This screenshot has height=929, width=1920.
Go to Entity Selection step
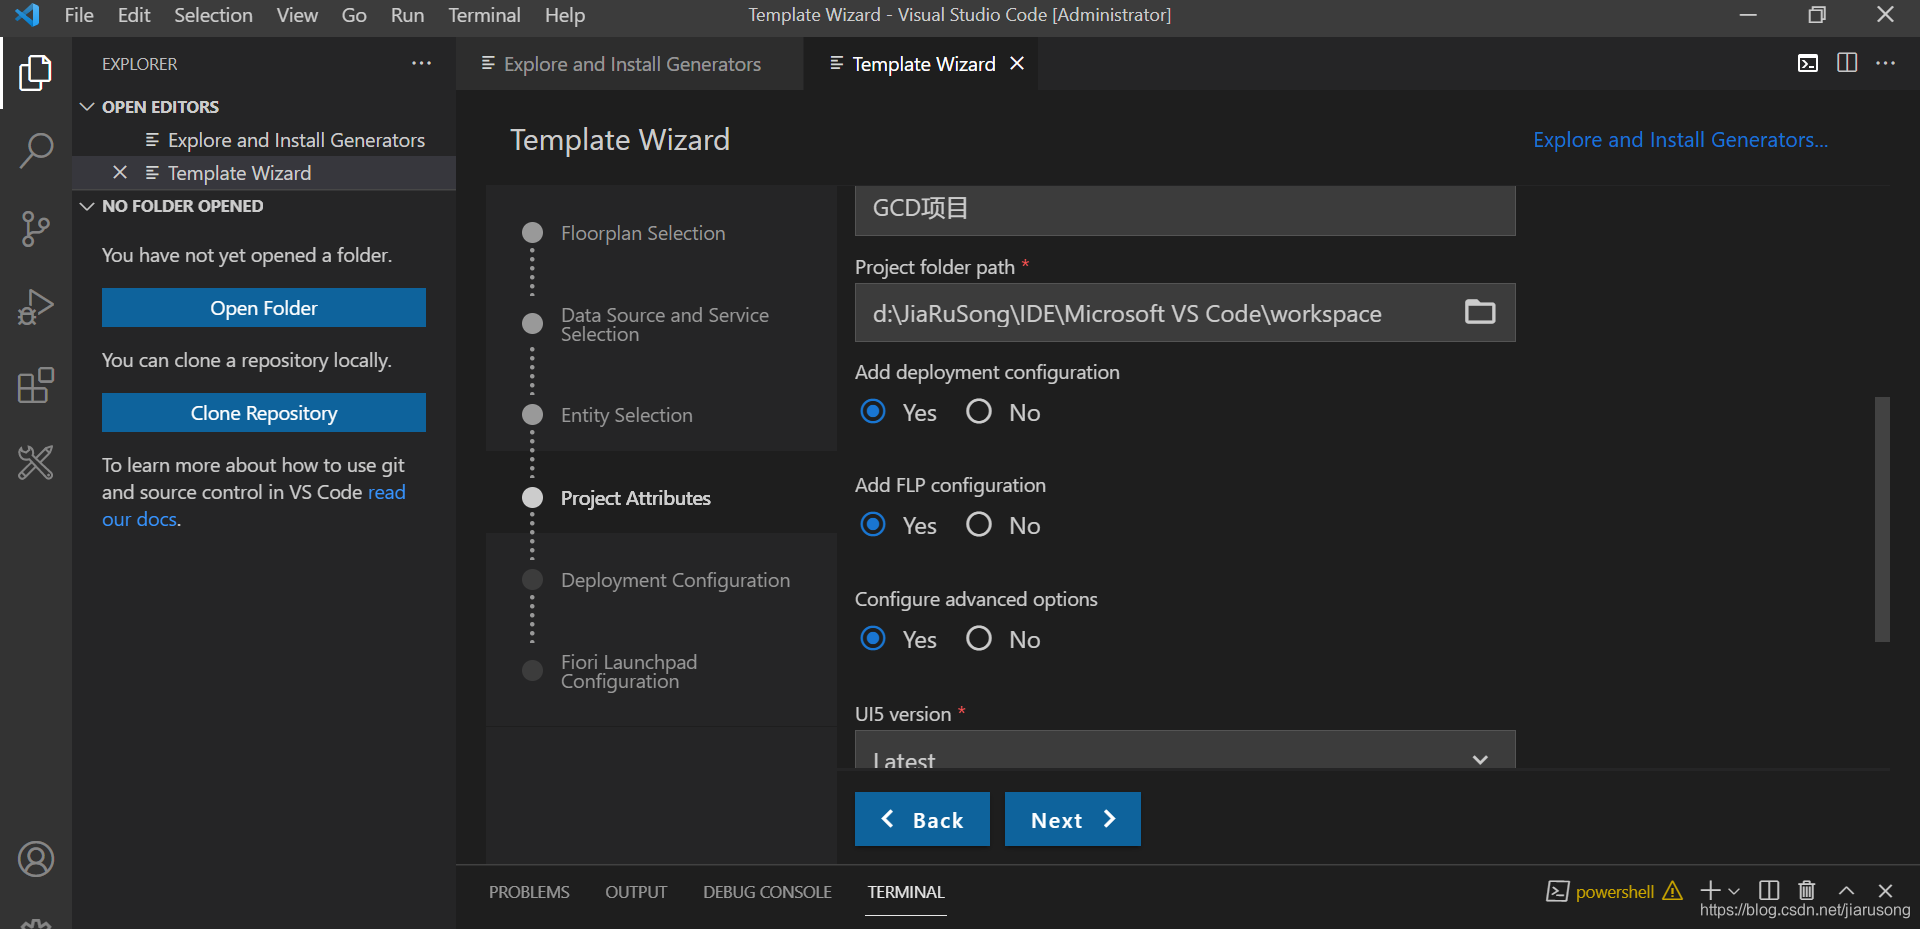626,415
